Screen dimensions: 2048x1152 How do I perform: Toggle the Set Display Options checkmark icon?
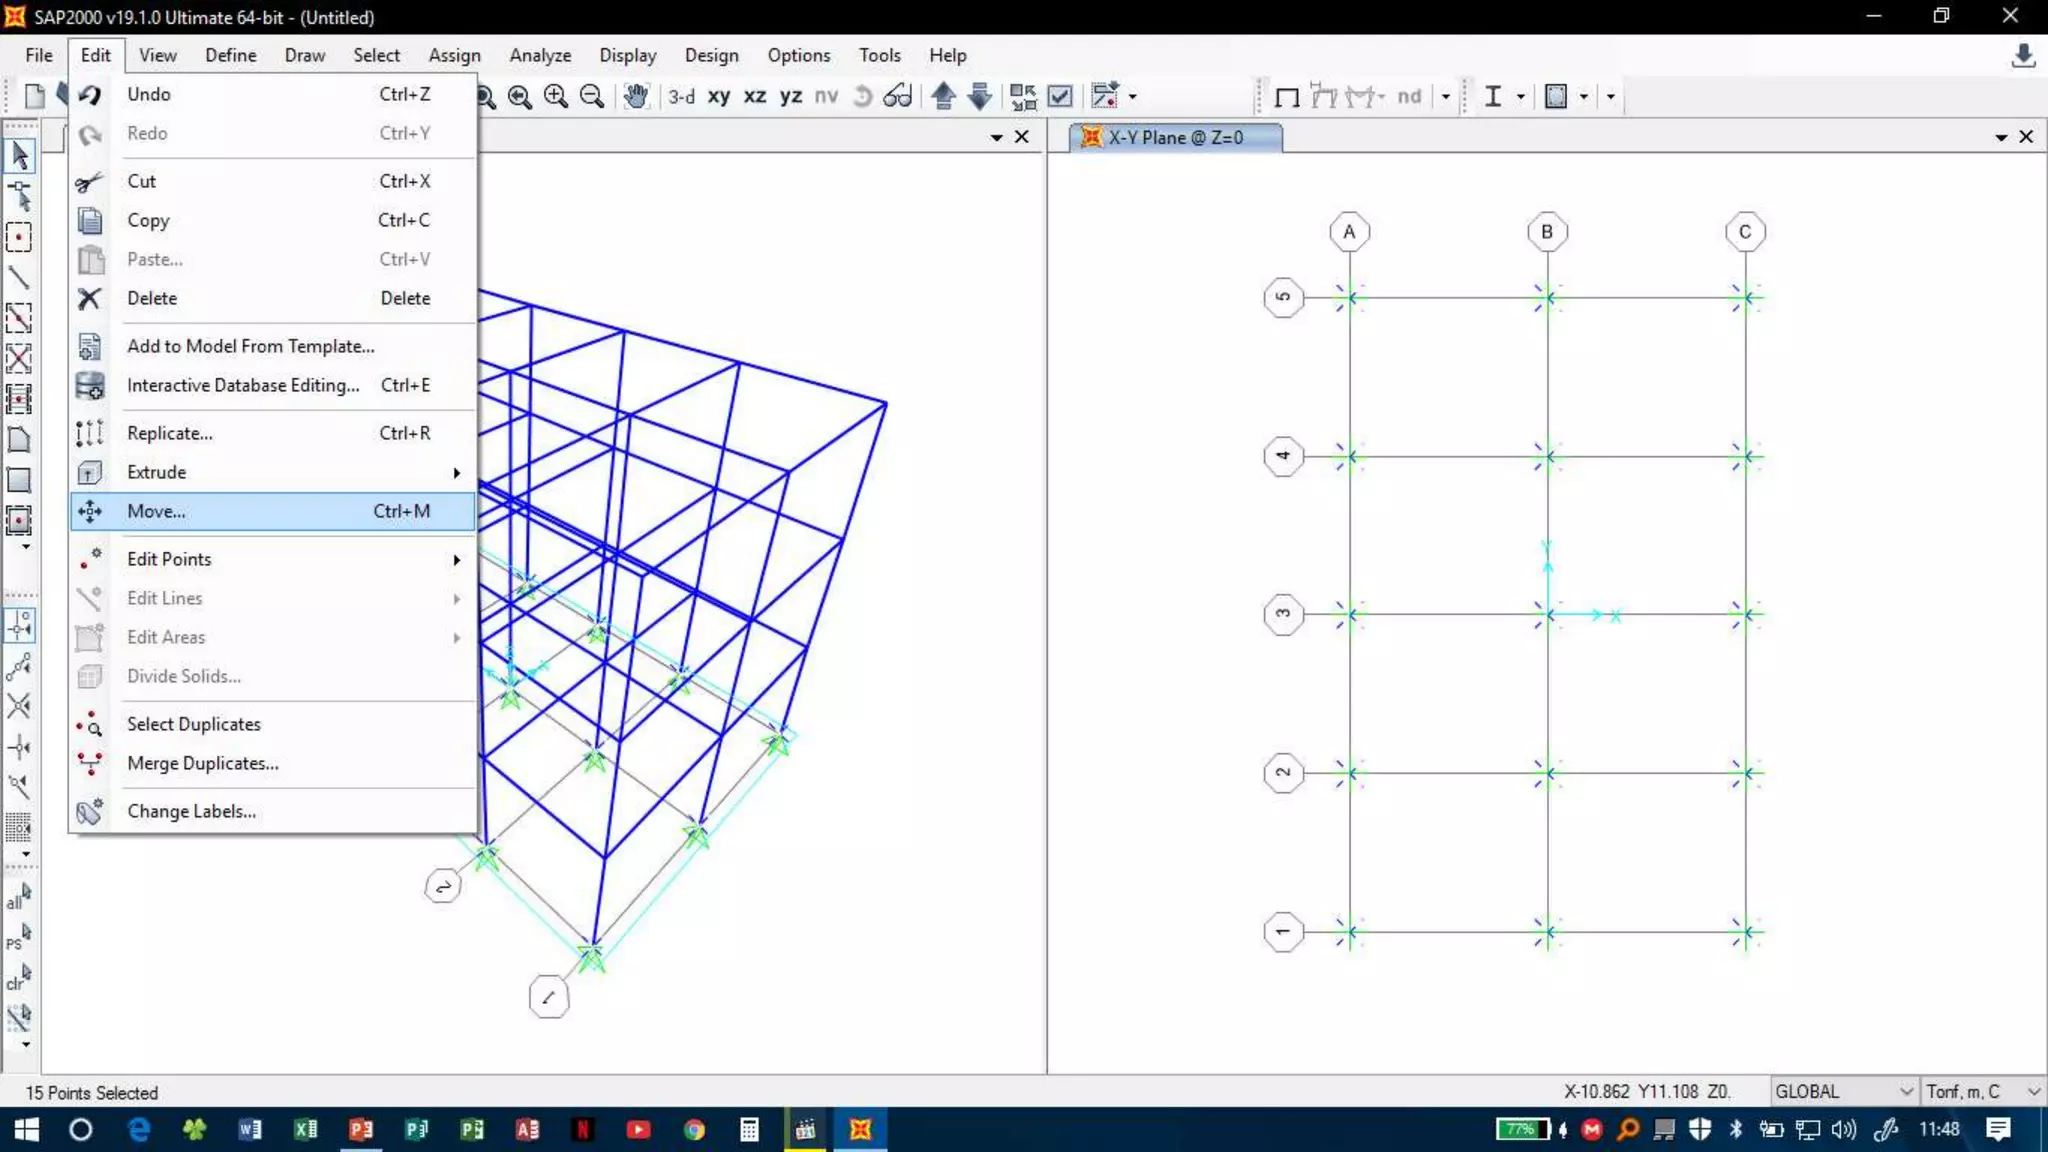coord(1060,96)
